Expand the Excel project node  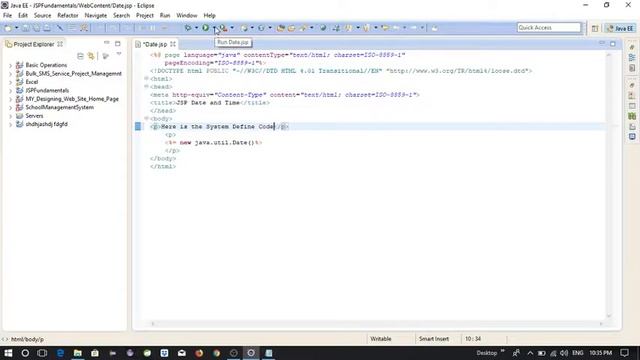(10, 82)
